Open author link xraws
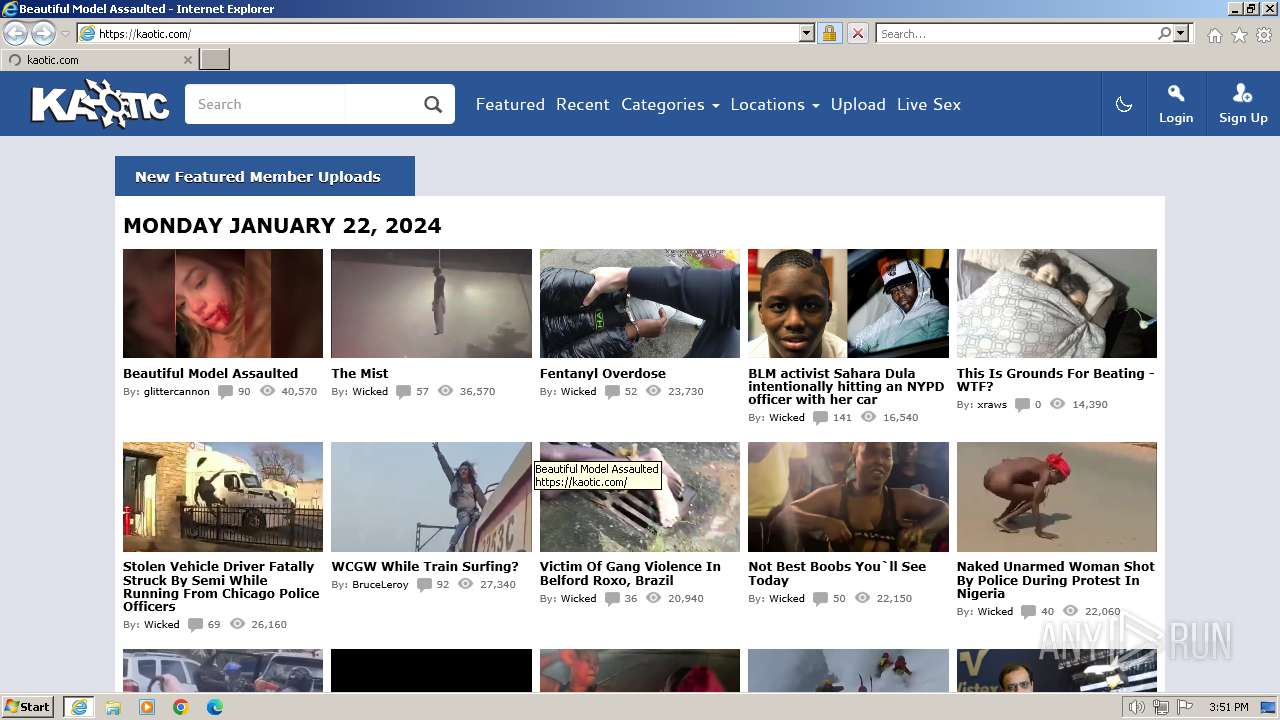The image size is (1280, 720). click(992, 405)
